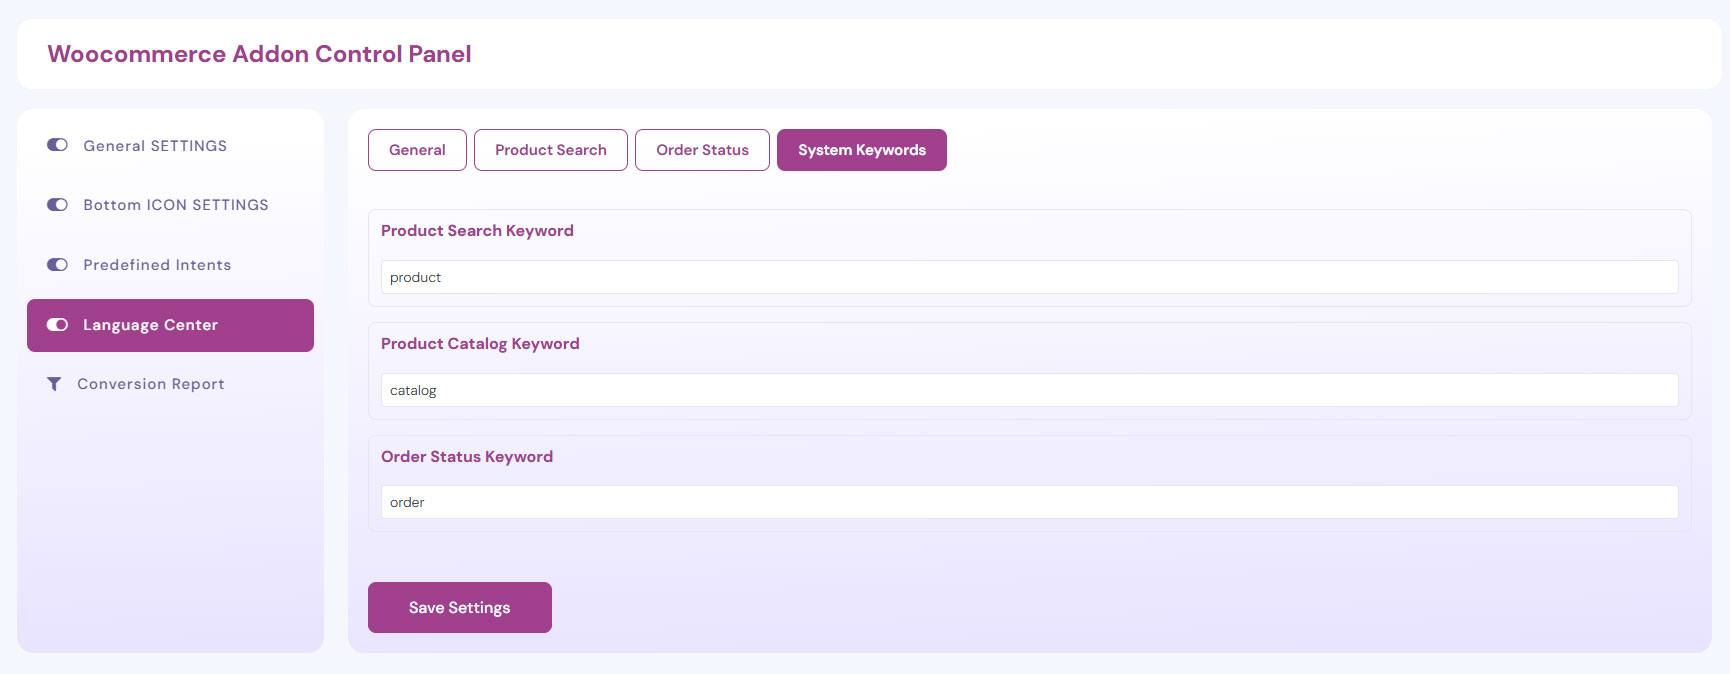Focus the Product Catalog Keyword text box

1028,390
